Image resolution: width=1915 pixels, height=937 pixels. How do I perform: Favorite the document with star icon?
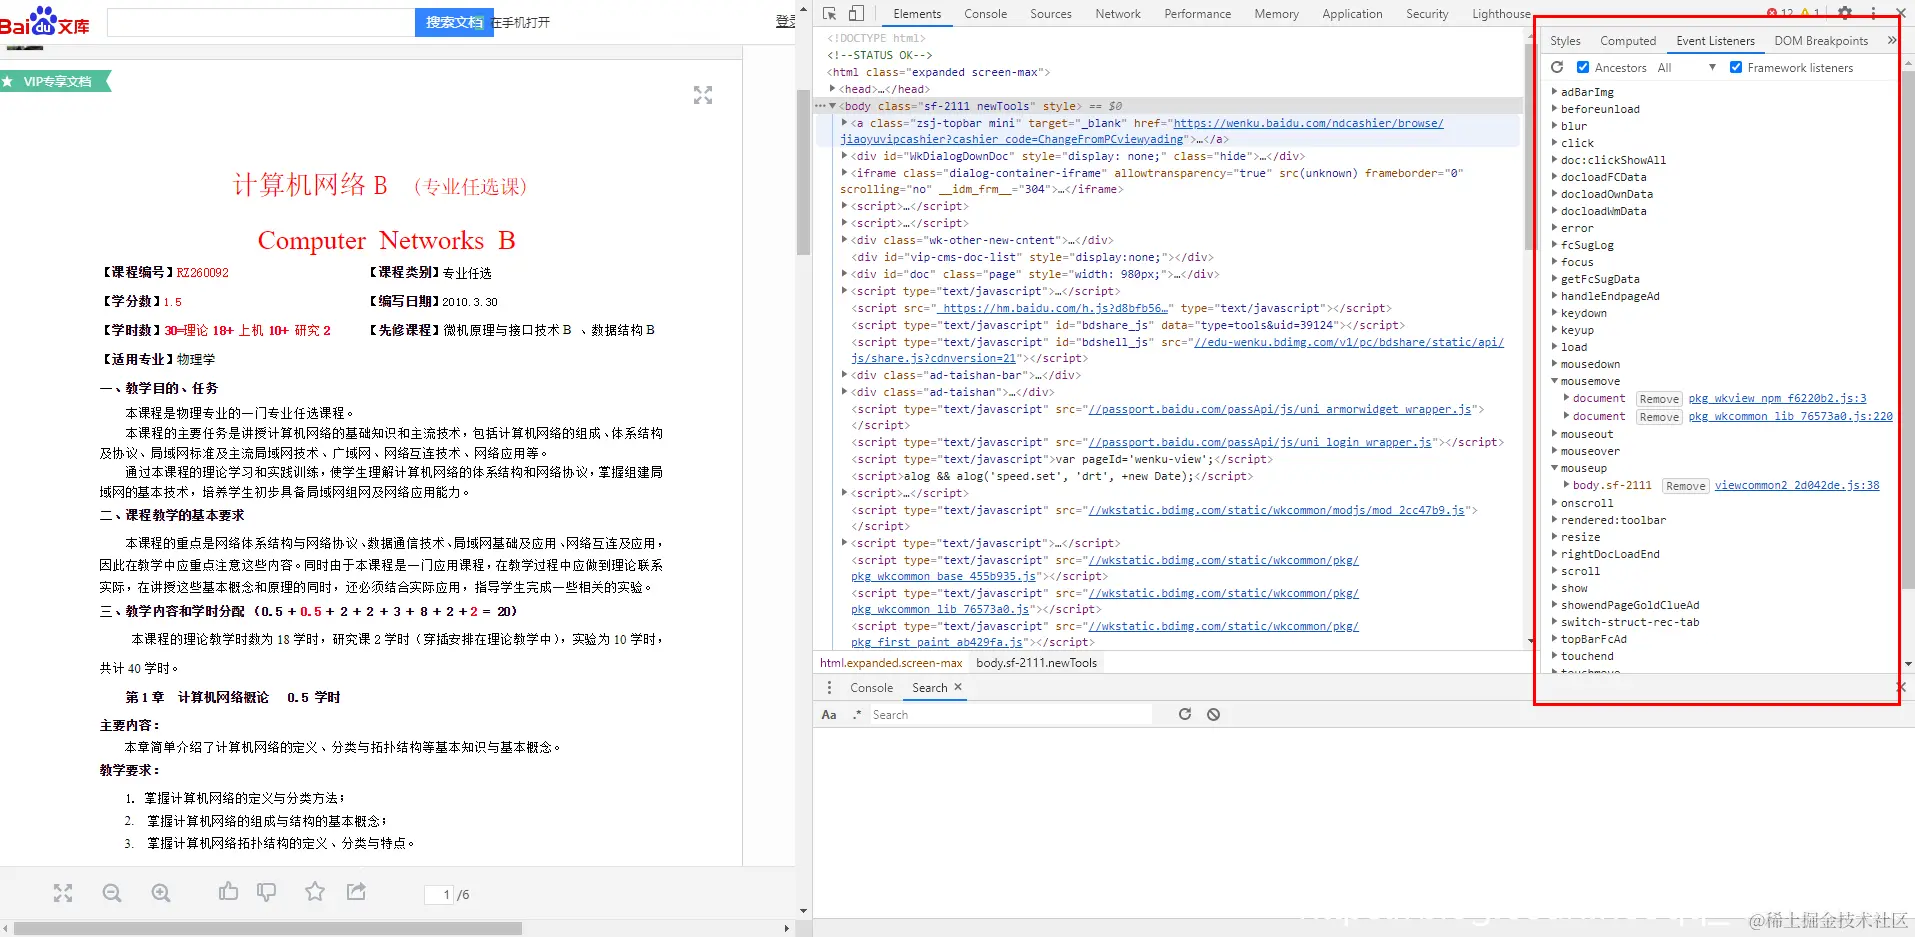[x=315, y=891]
